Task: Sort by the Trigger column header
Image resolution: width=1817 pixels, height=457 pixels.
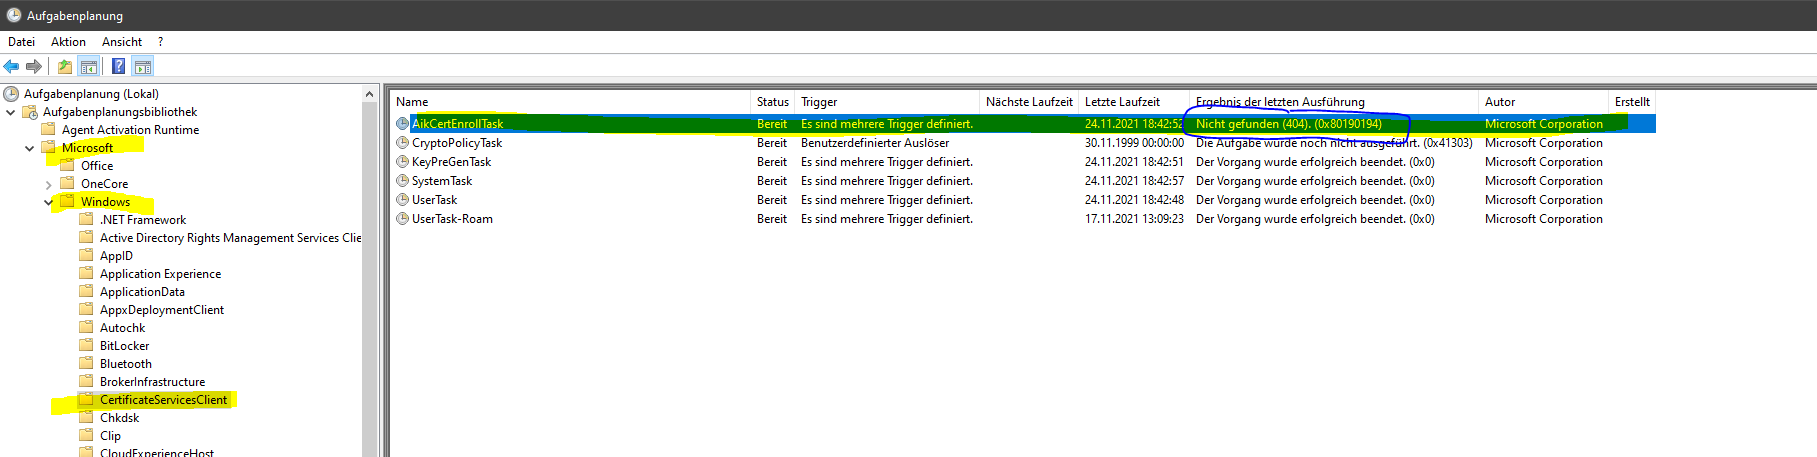Action: click(887, 102)
